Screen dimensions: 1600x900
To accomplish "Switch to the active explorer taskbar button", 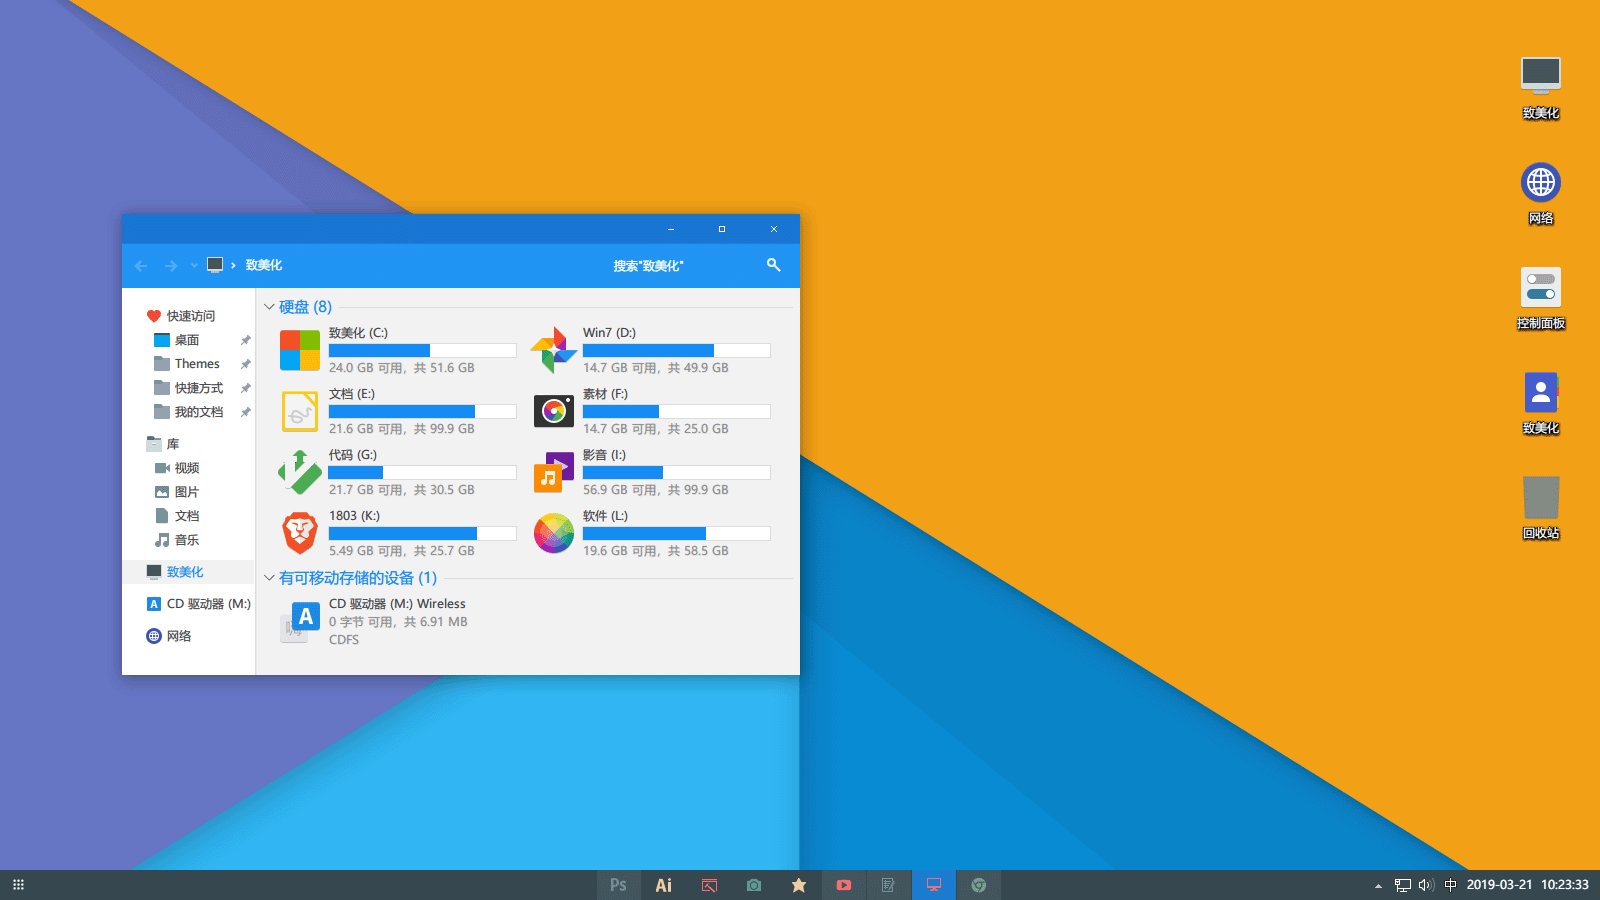I will pyautogui.click(x=934, y=885).
